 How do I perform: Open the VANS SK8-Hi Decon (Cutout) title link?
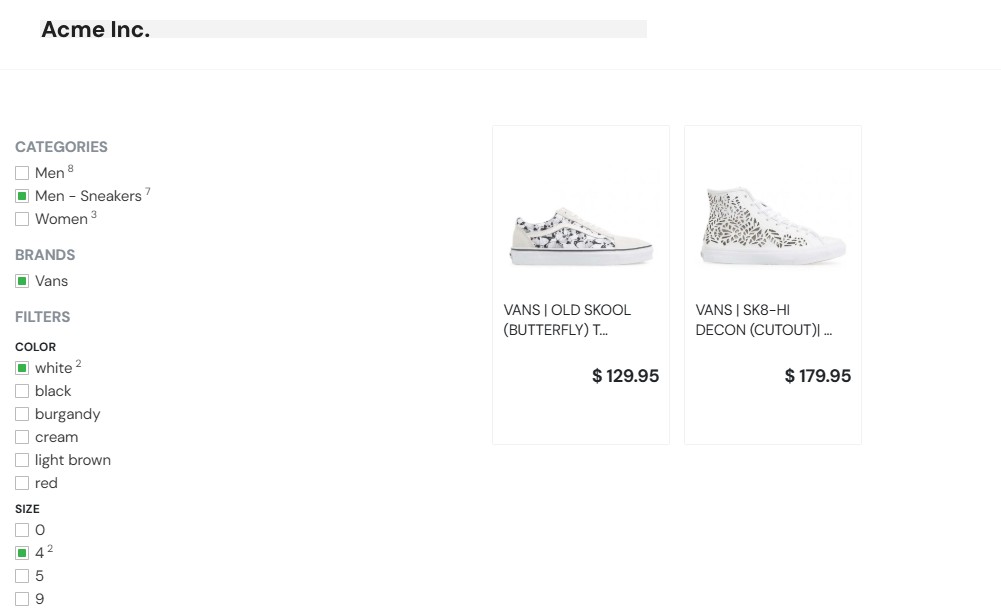tap(763, 320)
